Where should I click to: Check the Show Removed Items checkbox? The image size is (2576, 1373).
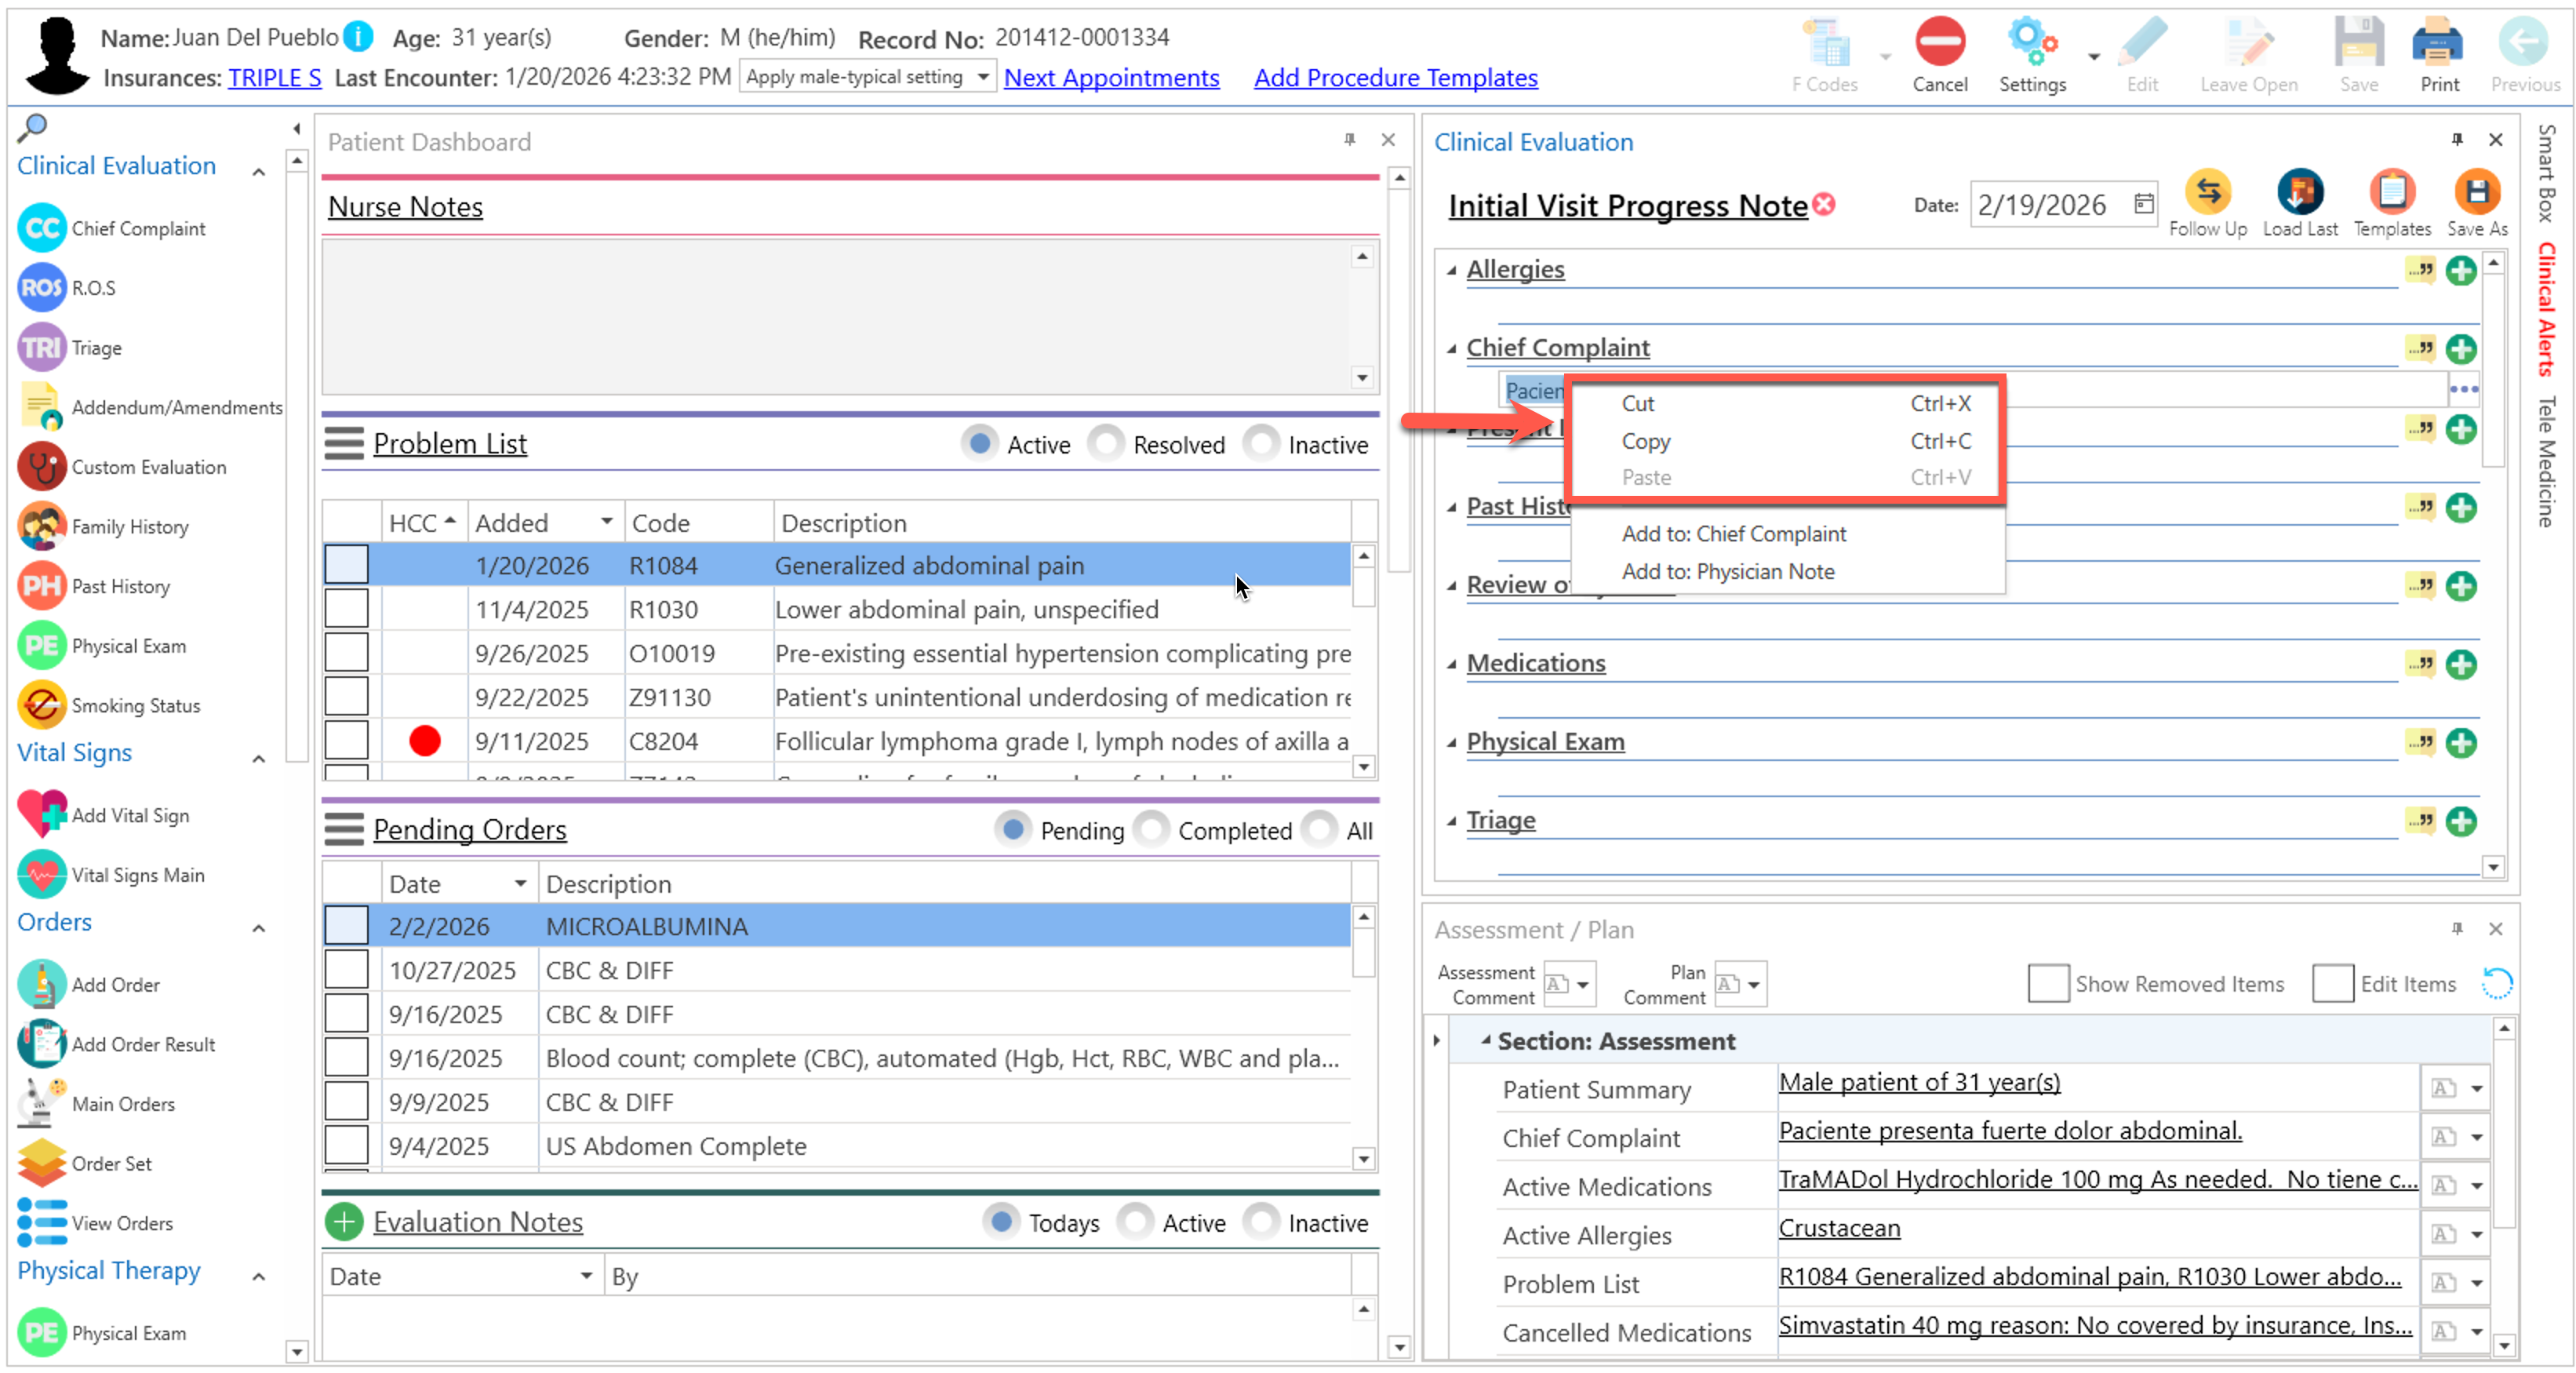pyautogui.click(x=2047, y=984)
